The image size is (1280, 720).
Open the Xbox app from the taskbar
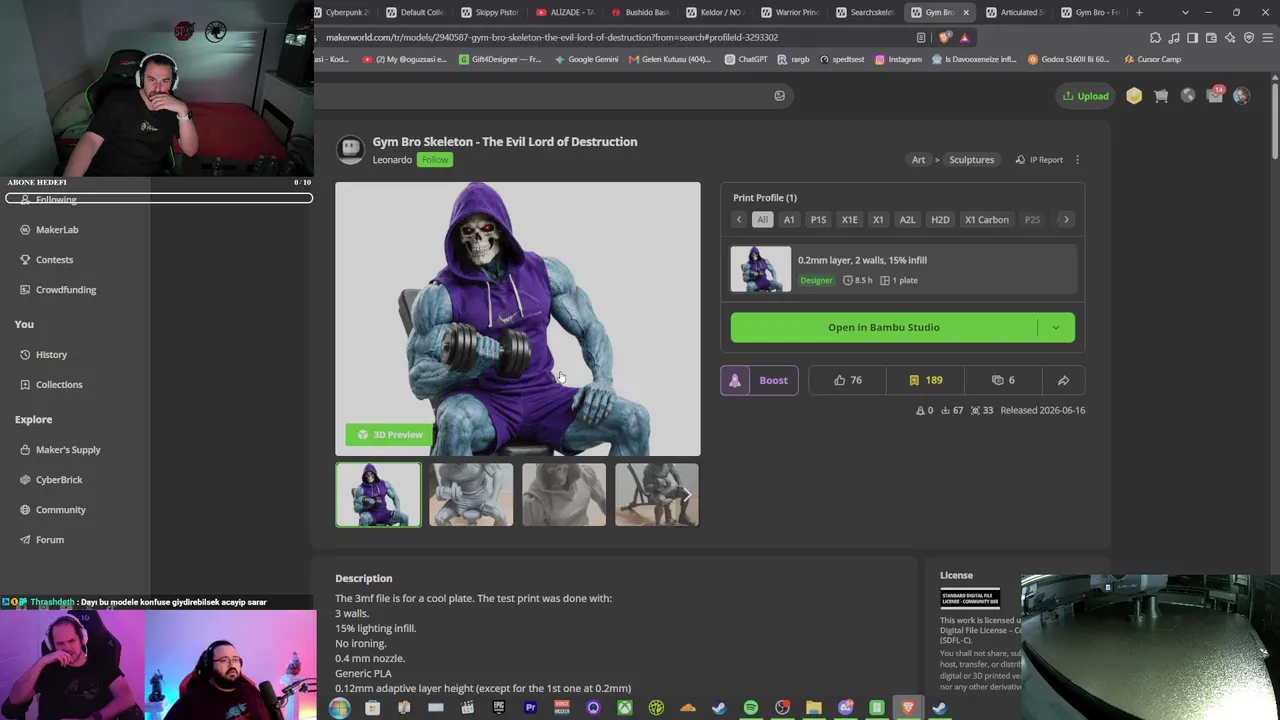tap(624, 708)
